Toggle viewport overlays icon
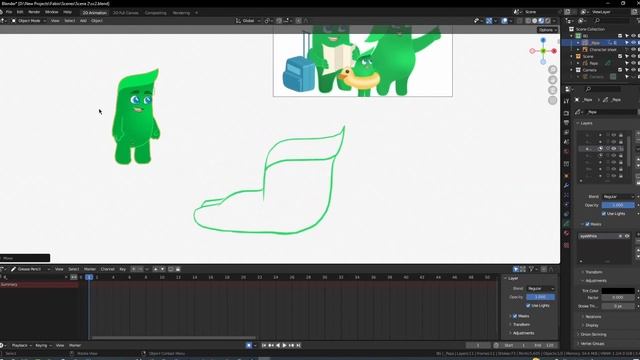 504,20
